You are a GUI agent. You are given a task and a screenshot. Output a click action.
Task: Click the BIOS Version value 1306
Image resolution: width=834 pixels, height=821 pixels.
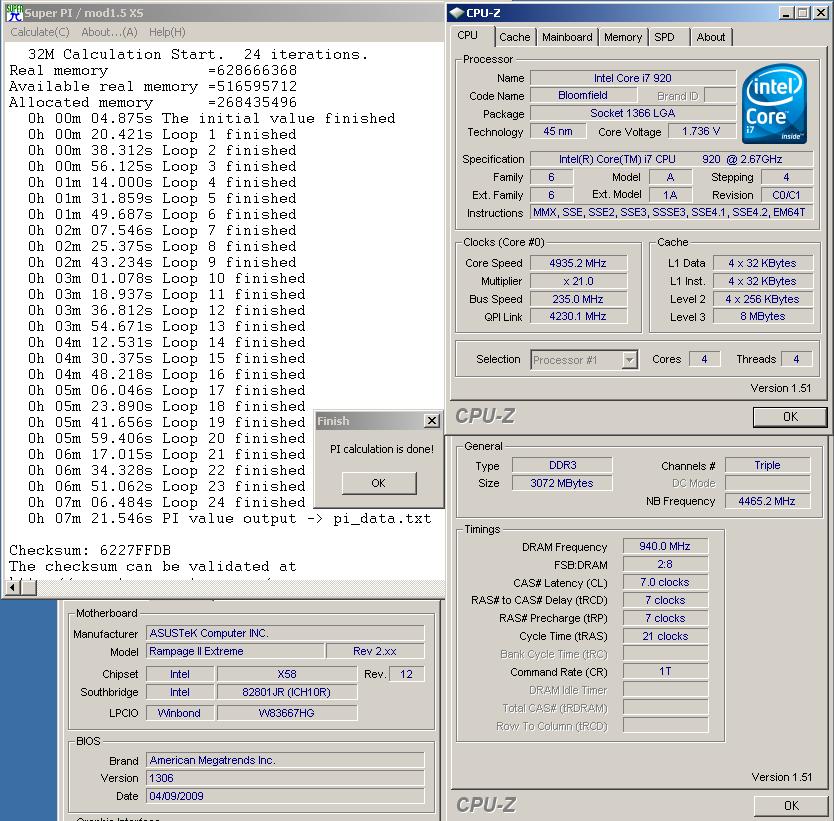(x=285, y=778)
